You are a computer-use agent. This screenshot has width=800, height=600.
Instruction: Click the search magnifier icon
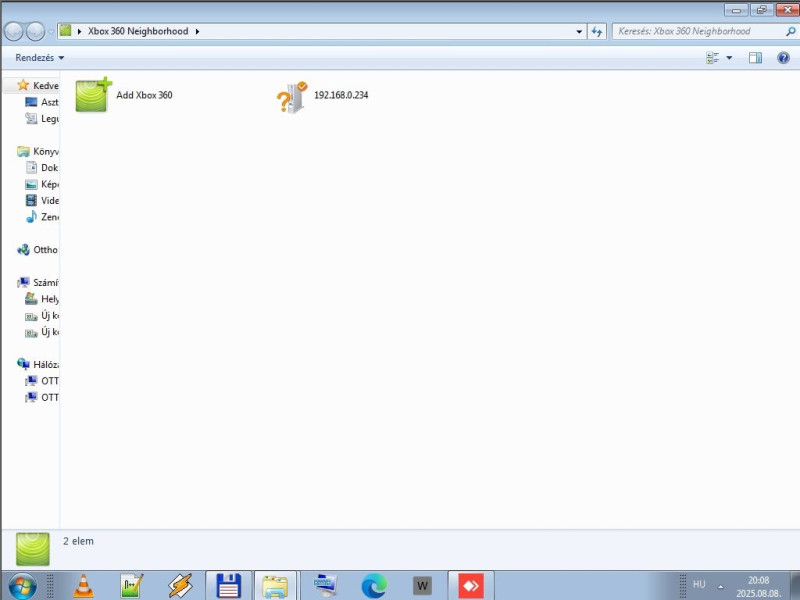tap(790, 31)
